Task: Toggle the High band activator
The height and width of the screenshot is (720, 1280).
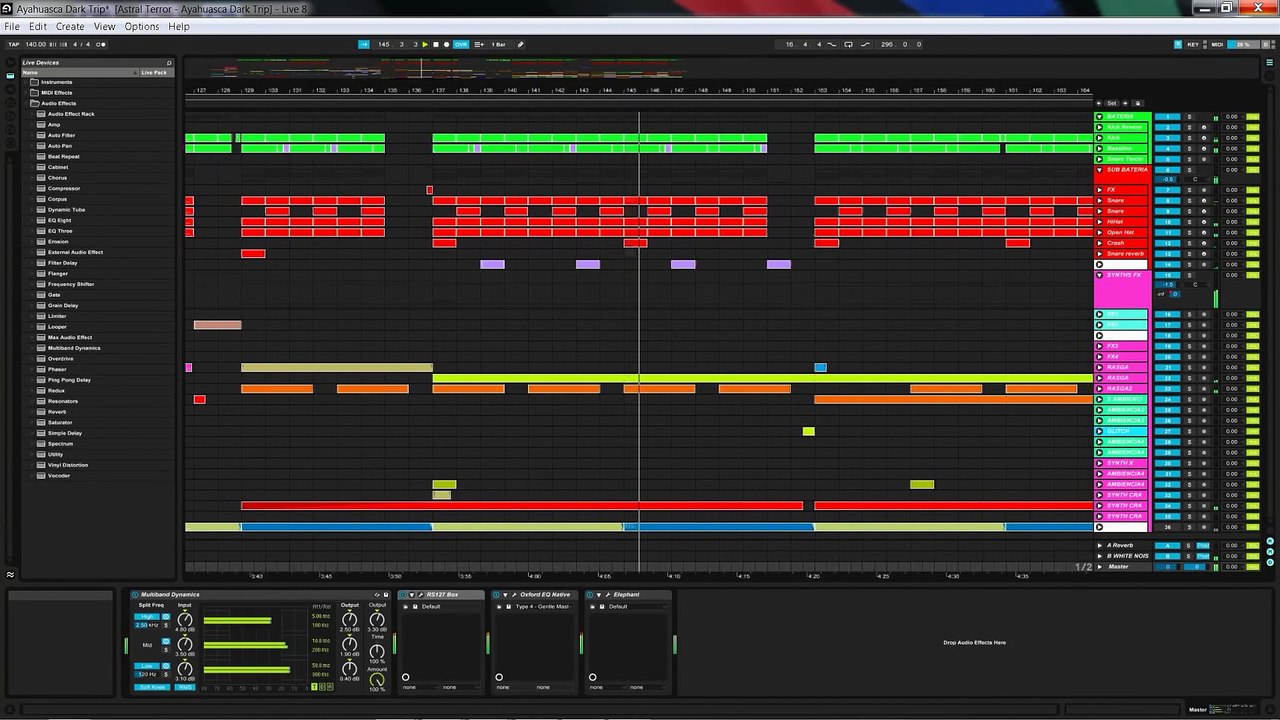Action: [166, 616]
